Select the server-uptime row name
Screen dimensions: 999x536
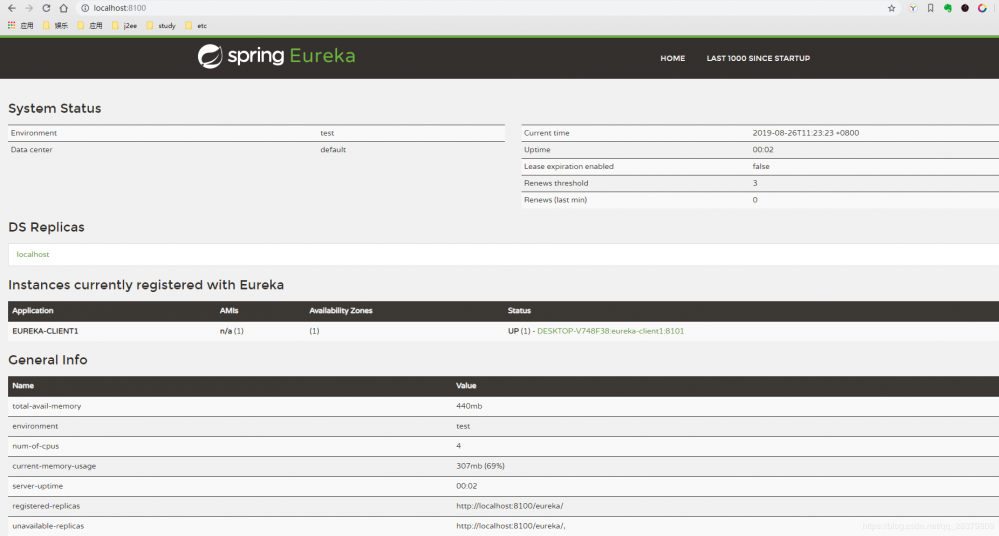click(x=38, y=486)
